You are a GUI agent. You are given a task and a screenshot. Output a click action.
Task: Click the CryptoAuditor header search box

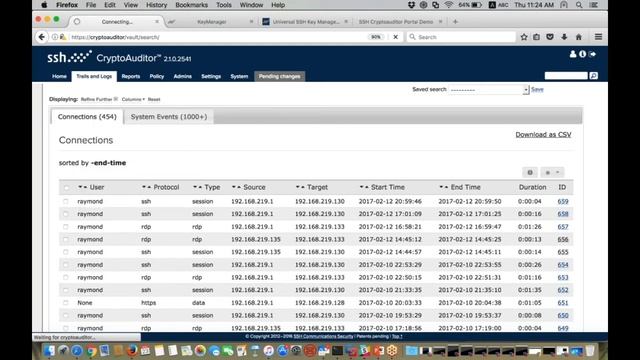[566, 76]
